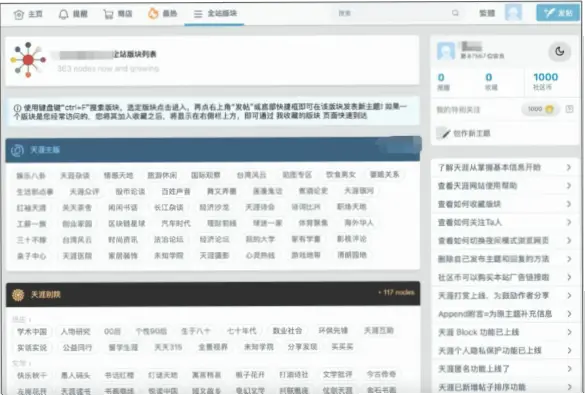This screenshot has height=396, width=585.
Task: Open the 汽车时代 board
Action: tap(176, 224)
